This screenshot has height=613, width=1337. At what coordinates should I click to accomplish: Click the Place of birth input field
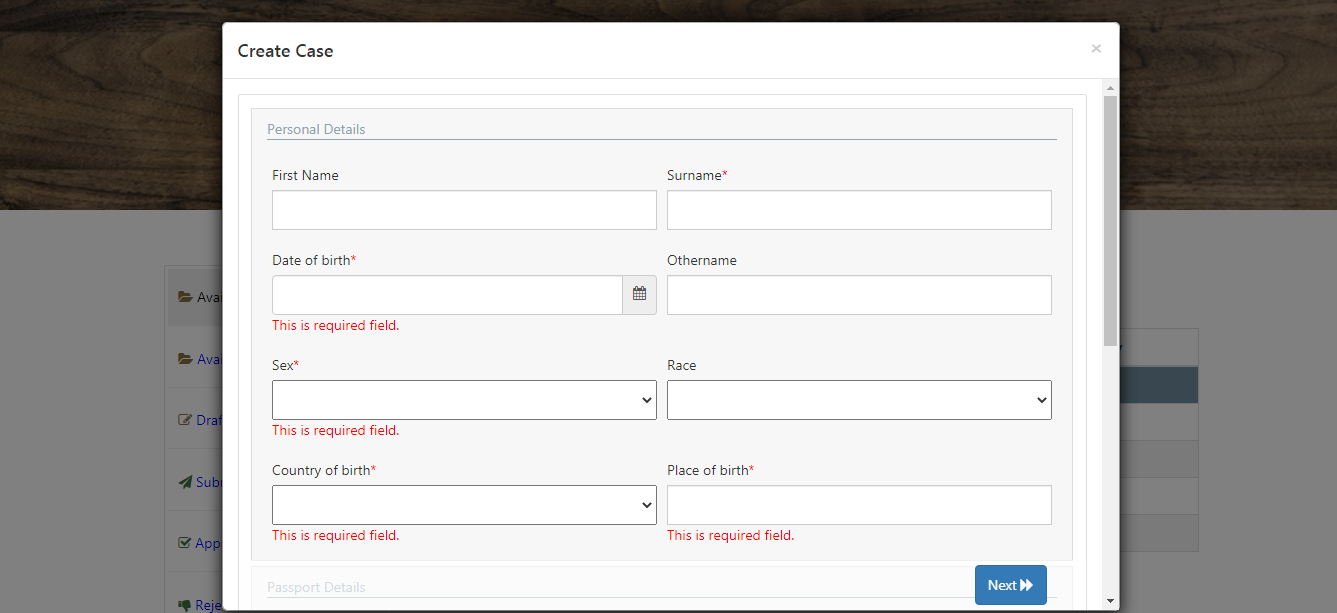(859, 505)
